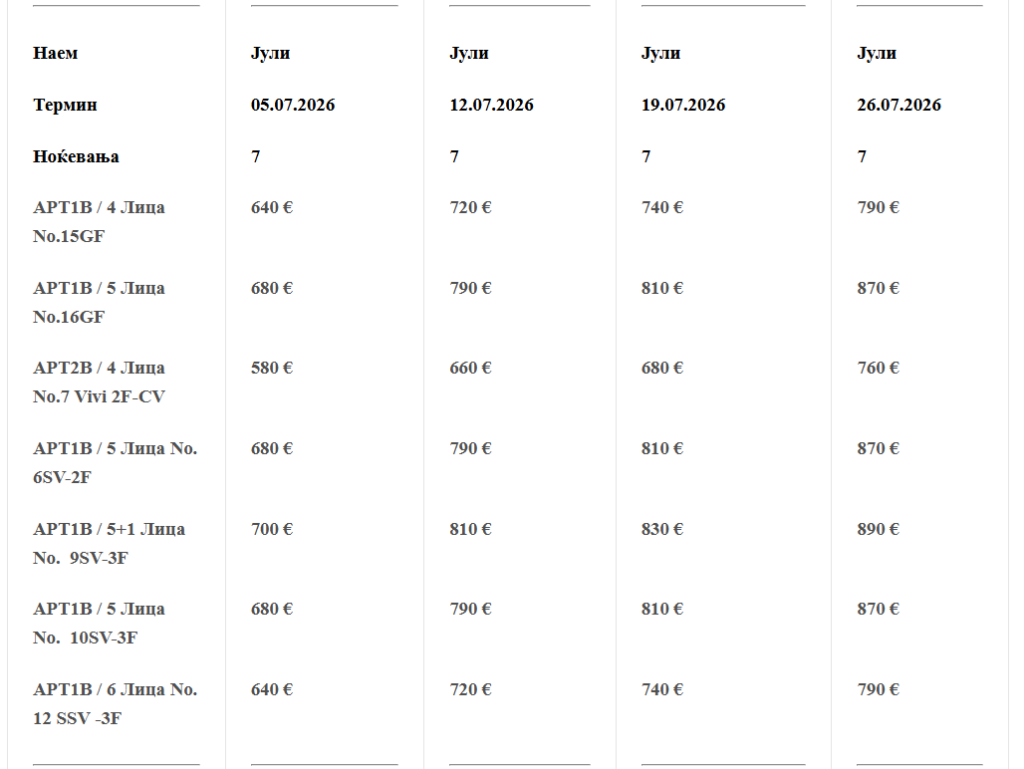
Task: Click the 890 € price cell
Action: tap(878, 529)
